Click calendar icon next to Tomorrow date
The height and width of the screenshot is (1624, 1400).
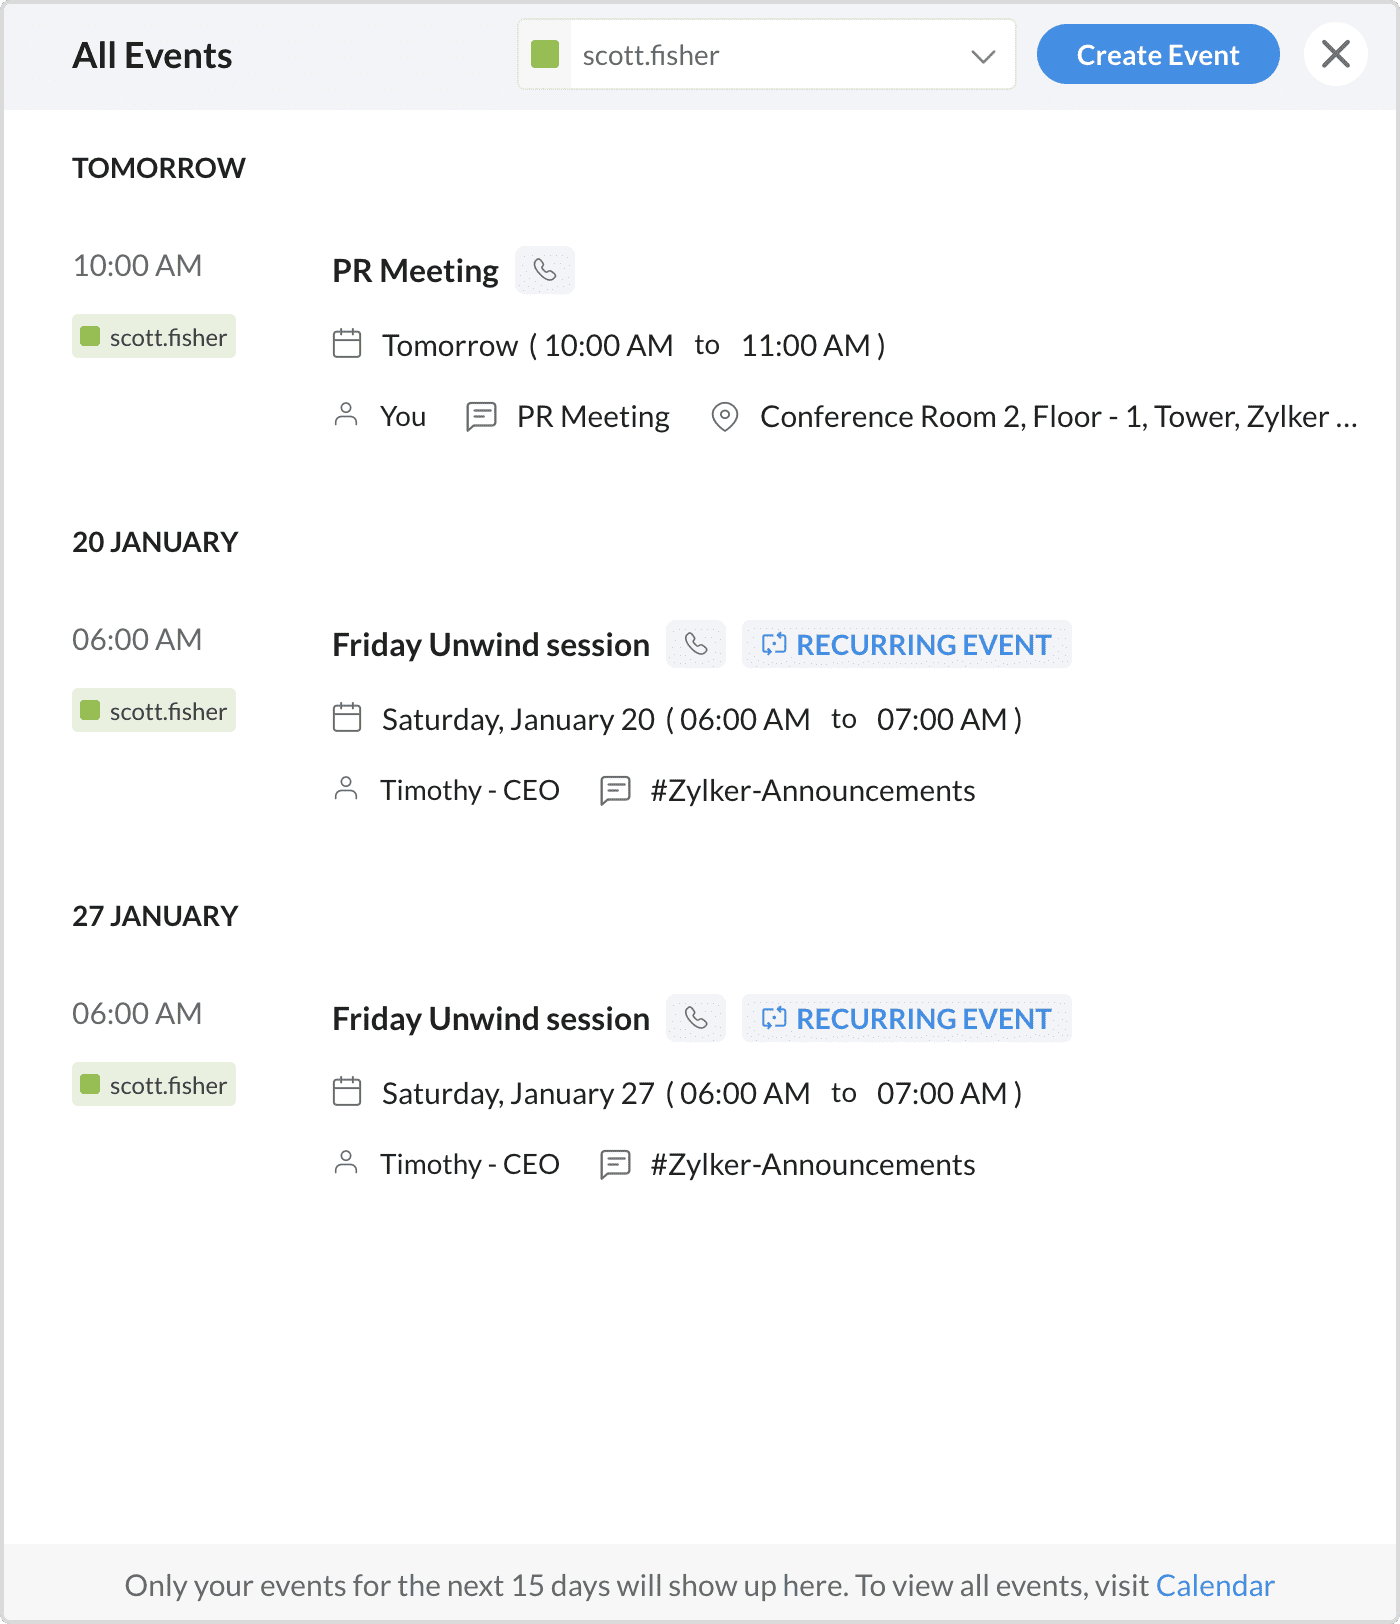[x=347, y=344]
